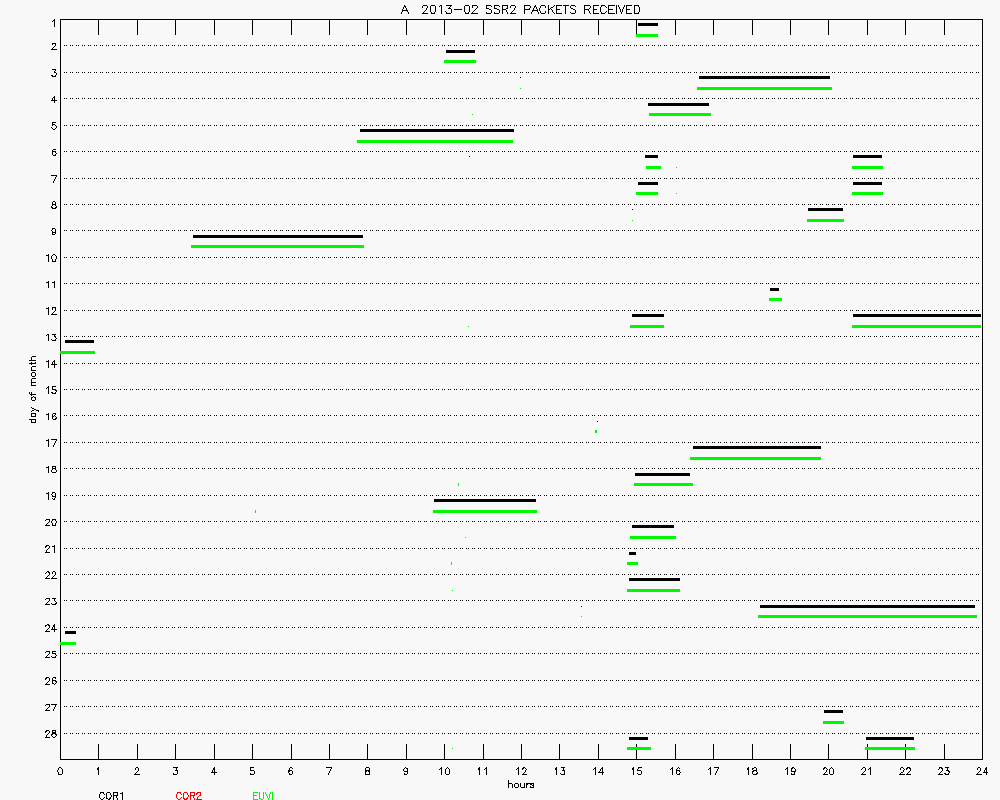Screen dimensions: 1000x800
Task: Click the long green bar on day 3
Action: coord(764,88)
